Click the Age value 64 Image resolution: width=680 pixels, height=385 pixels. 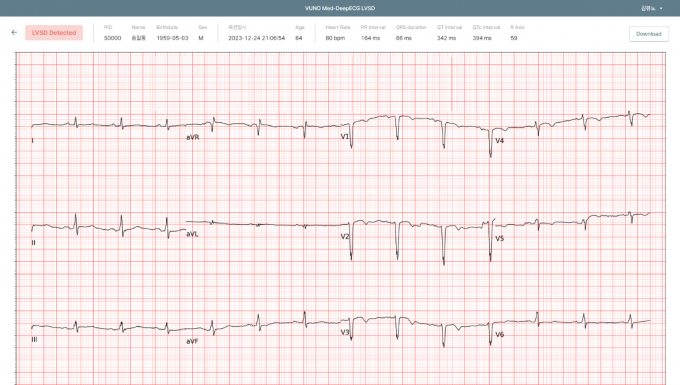point(298,38)
